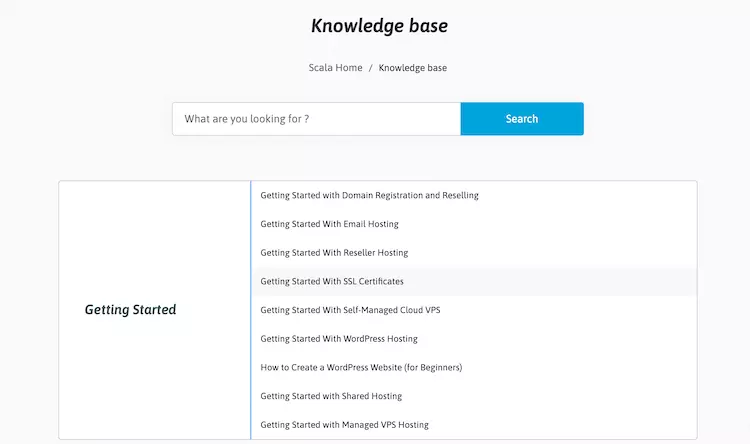This screenshot has width=750, height=444.
Task: Click the word 'Reselling' in first article
Action: (460, 195)
